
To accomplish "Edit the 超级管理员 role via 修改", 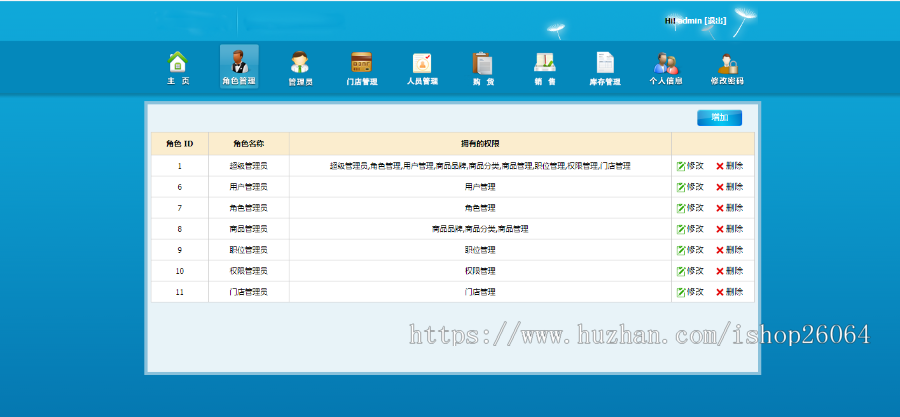I will coord(690,166).
